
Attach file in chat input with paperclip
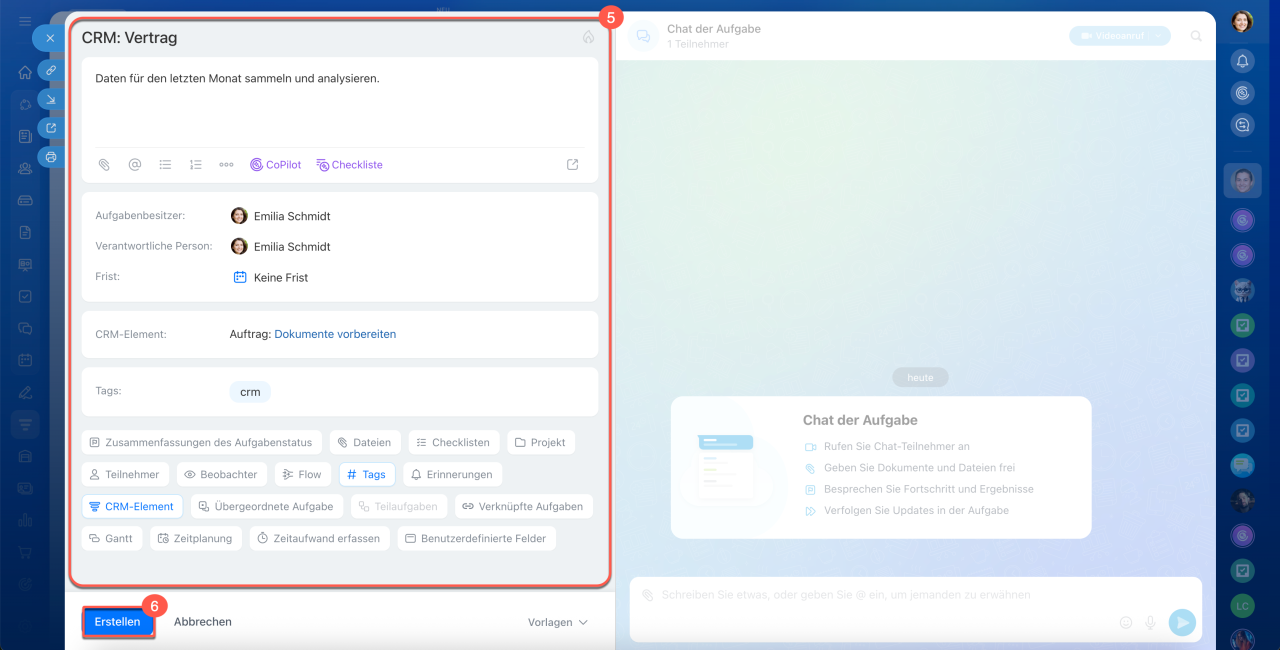tap(647, 595)
